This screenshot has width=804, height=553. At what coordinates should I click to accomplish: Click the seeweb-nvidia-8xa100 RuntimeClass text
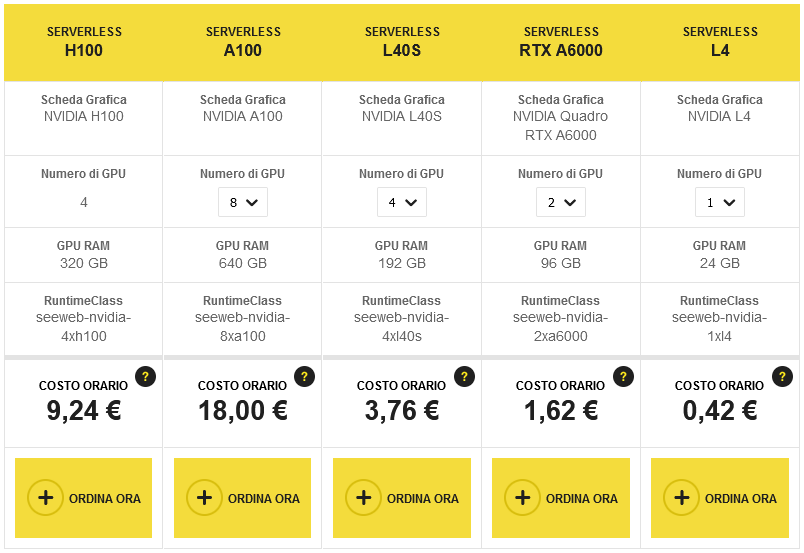tap(243, 327)
